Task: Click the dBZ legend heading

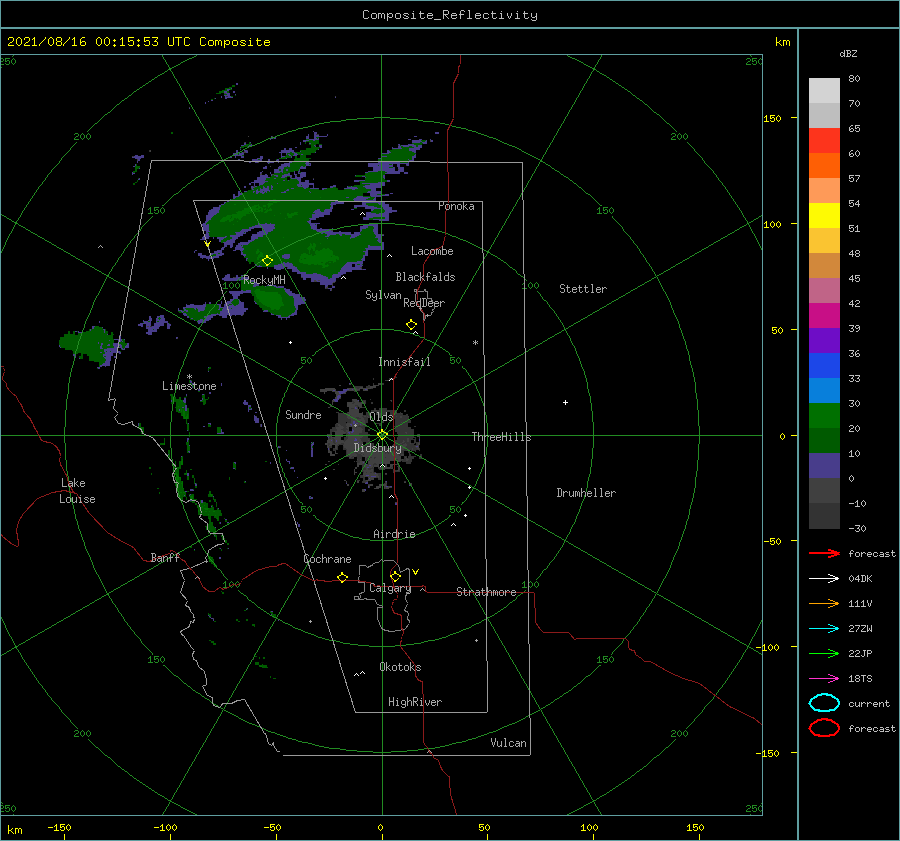Action: pos(848,53)
